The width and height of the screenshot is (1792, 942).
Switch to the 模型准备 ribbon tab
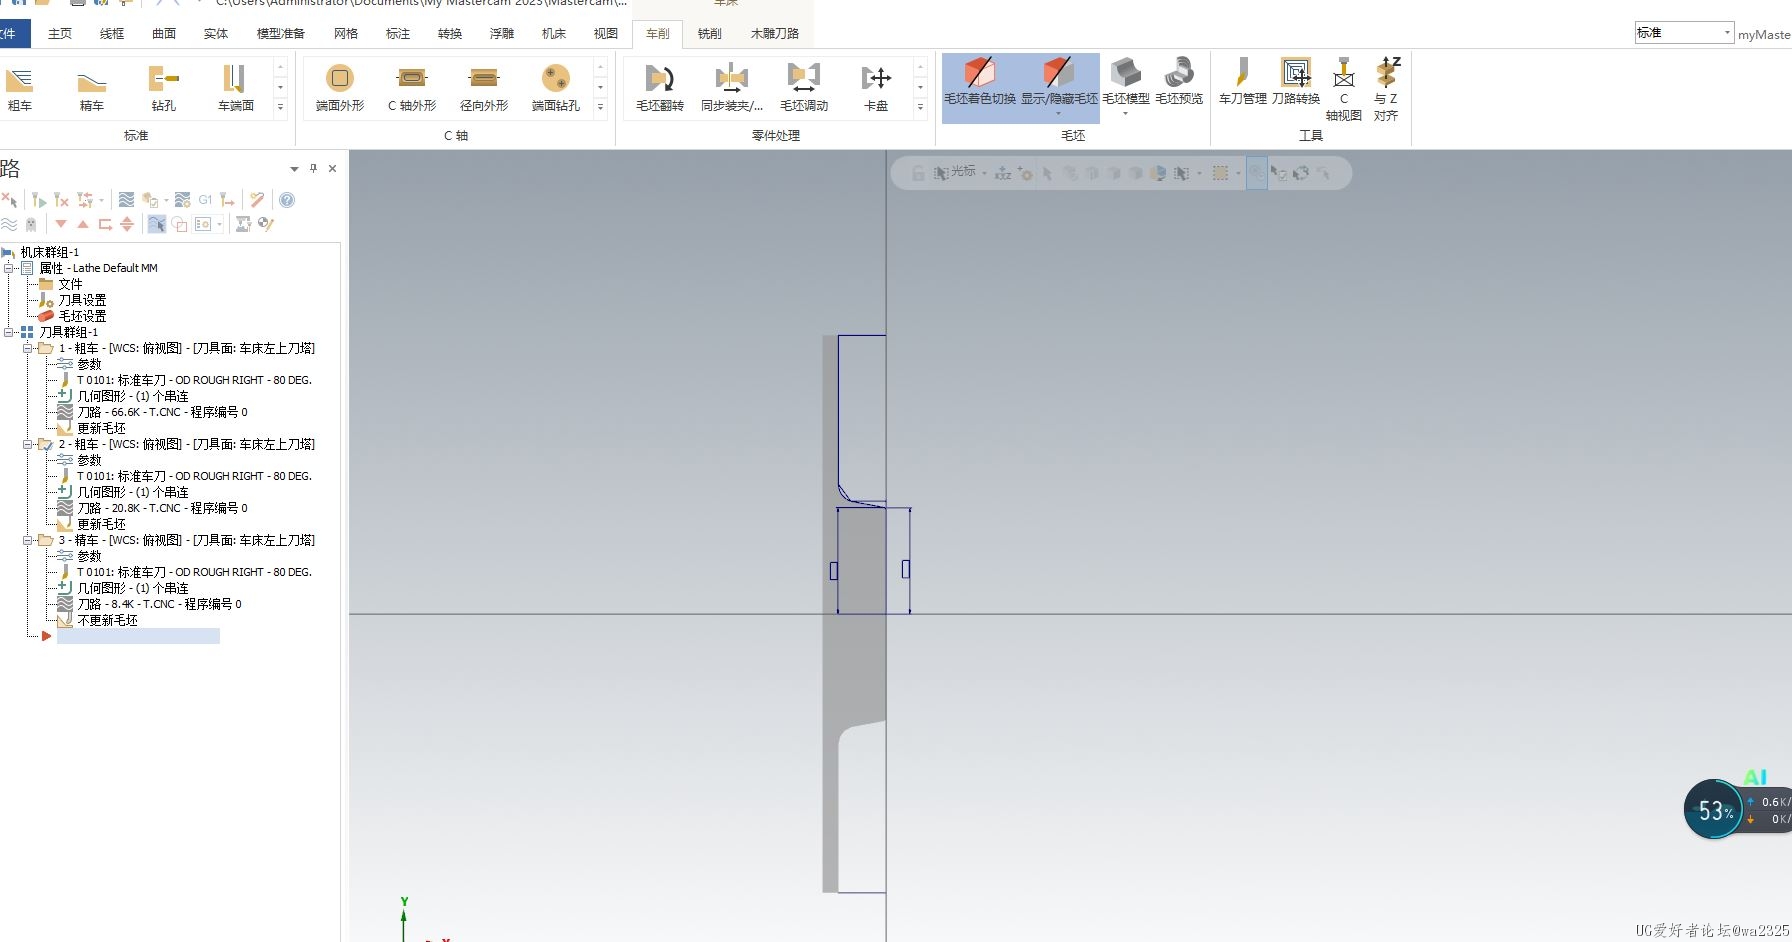click(x=281, y=33)
